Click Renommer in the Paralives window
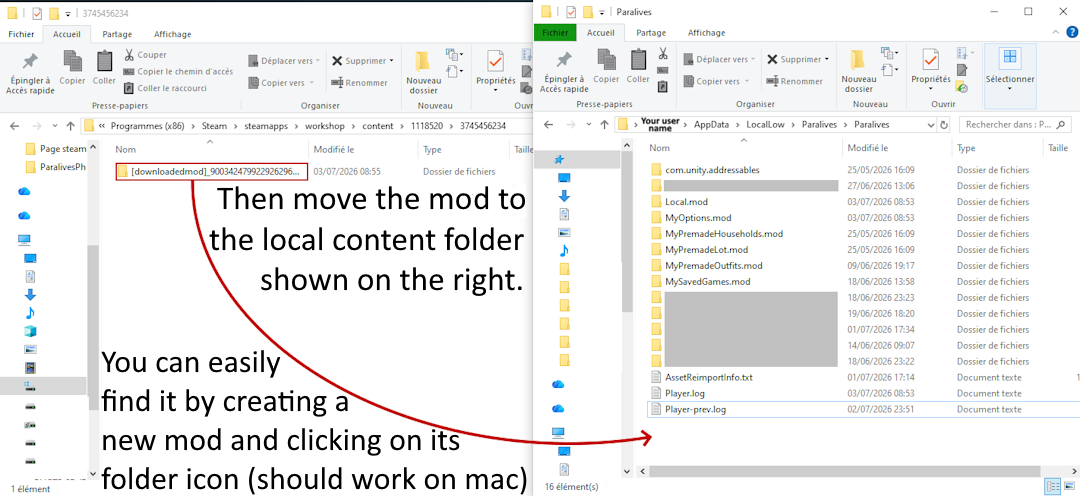The height and width of the screenshot is (496, 1080). click(794, 81)
